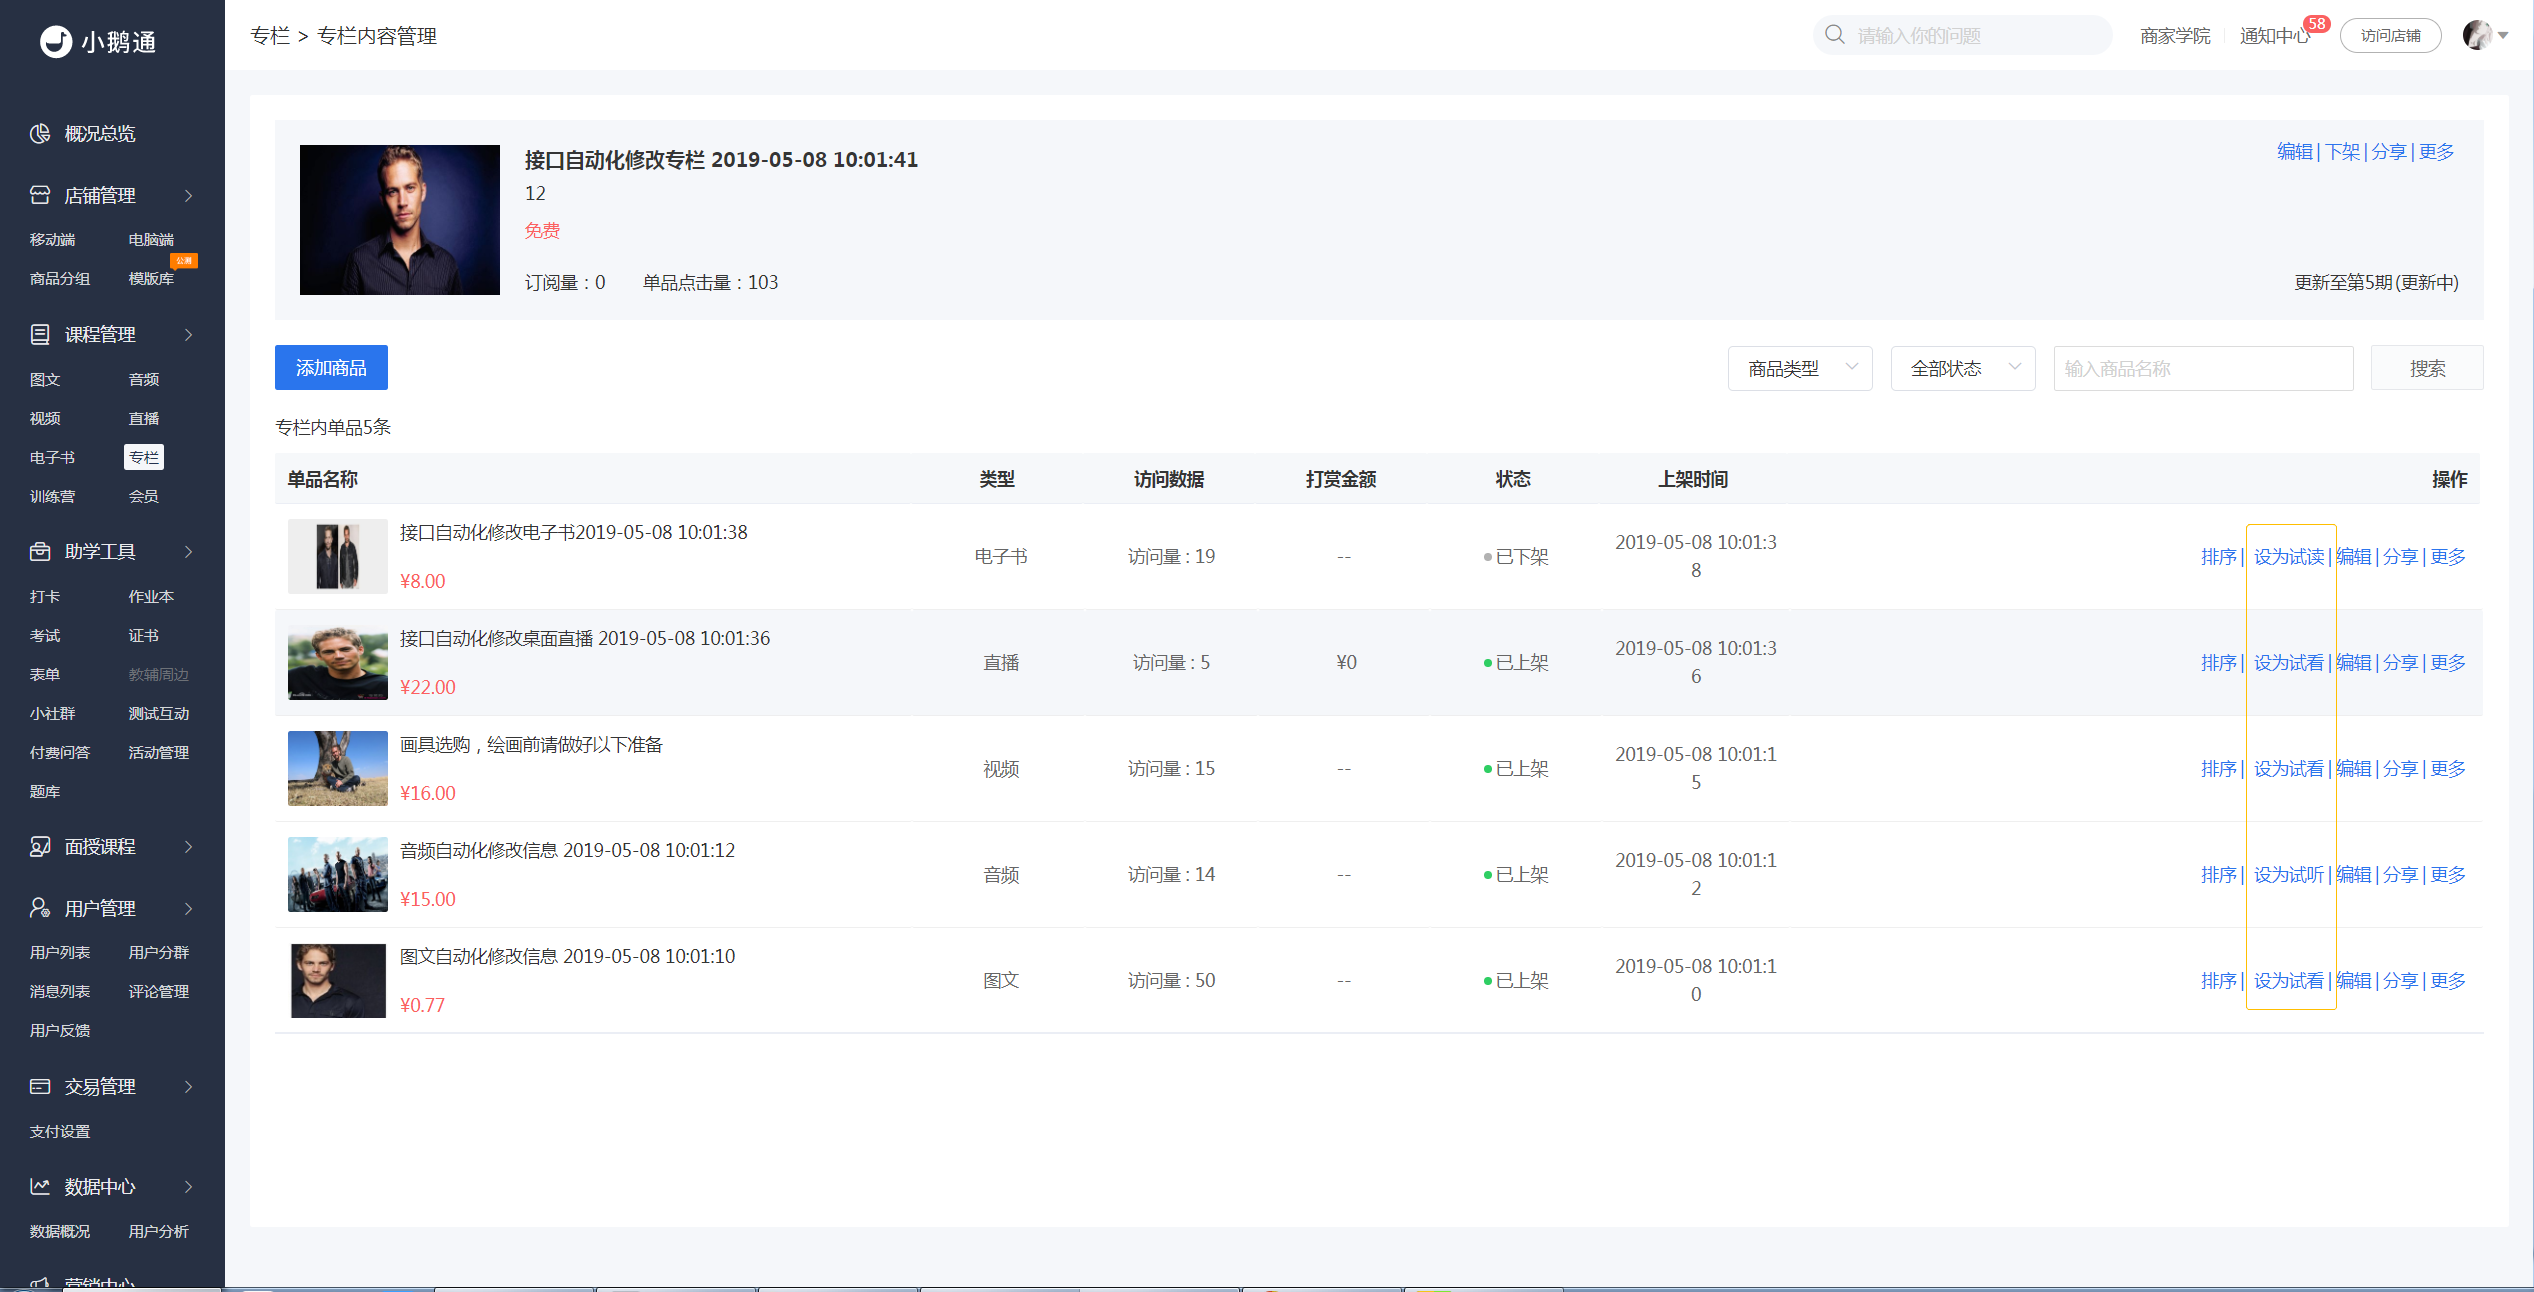Open the 通知中心 notification link
2534x1292 pixels.
[2274, 36]
